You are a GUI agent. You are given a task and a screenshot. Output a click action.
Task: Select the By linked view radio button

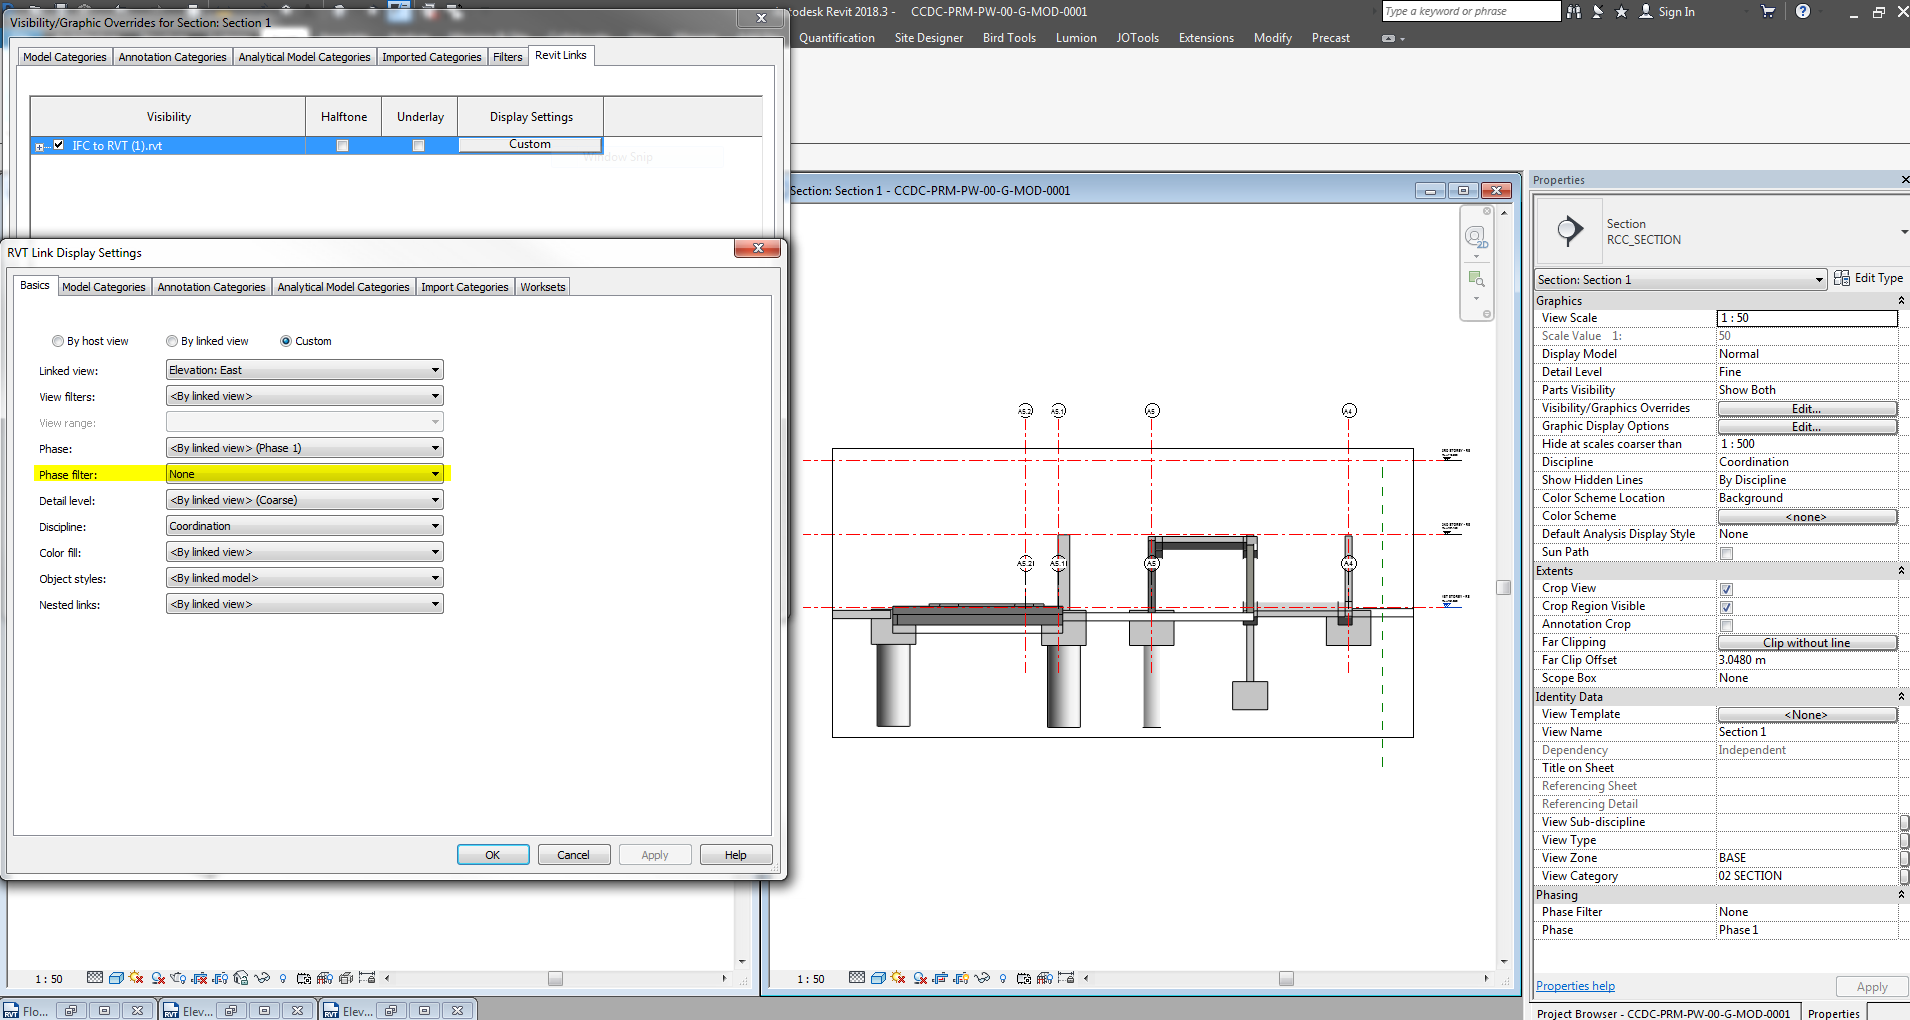[x=172, y=341]
